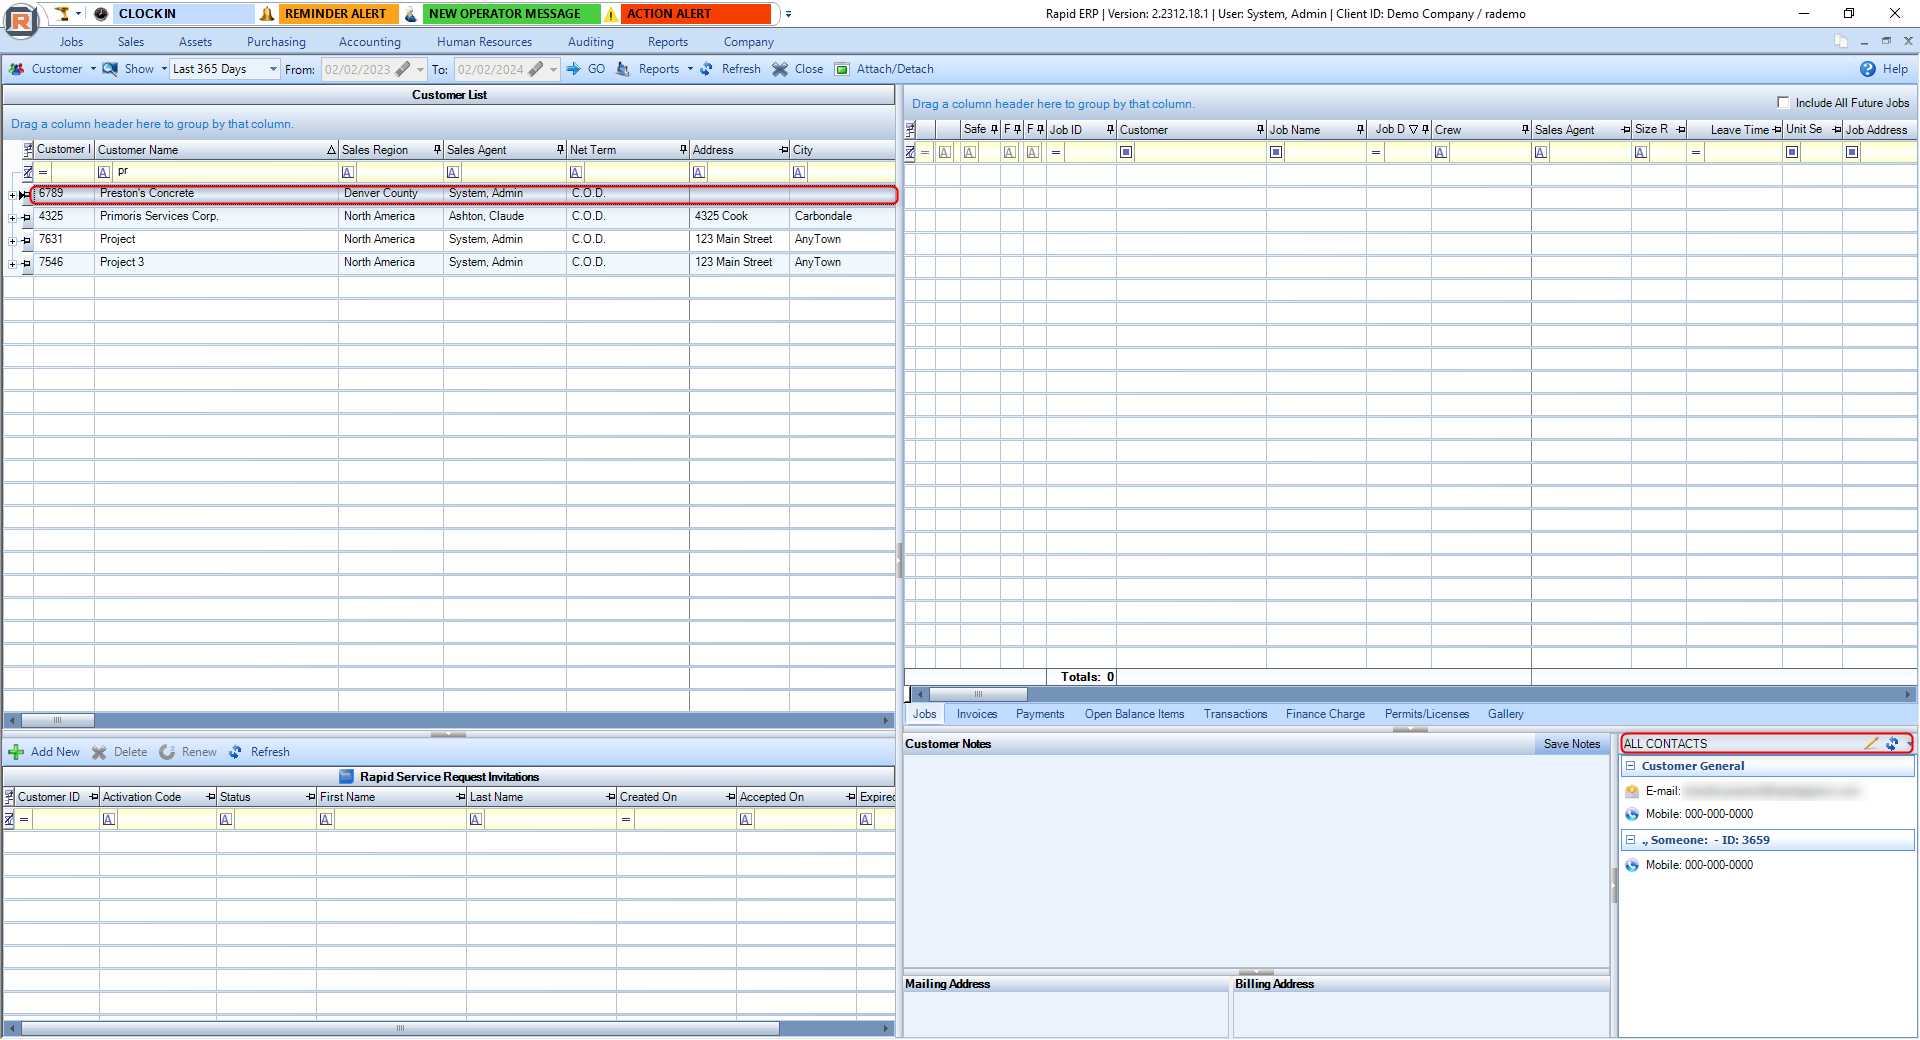Viewport: 1920px width, 1040px height.
Task: Click the Customer List filter row clear icon
Action: 27,172
